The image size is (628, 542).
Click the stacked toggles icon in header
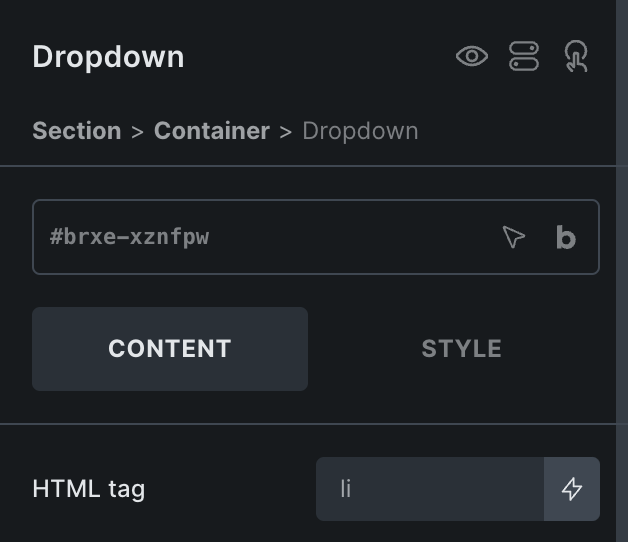[x=524, y=56]
